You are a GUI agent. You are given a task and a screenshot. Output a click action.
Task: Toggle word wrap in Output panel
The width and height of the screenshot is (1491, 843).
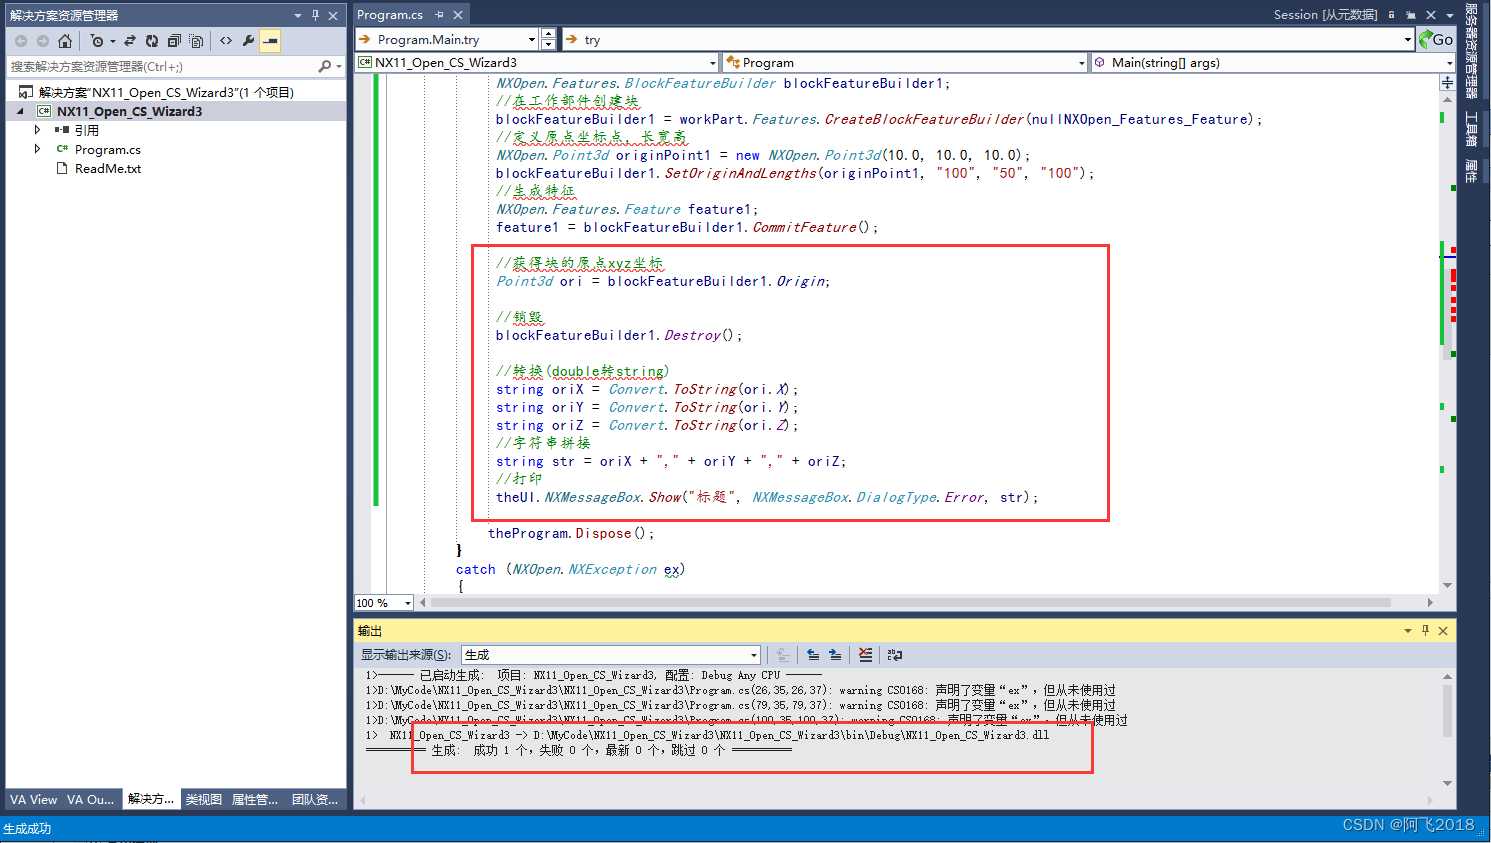coord(895,655)
